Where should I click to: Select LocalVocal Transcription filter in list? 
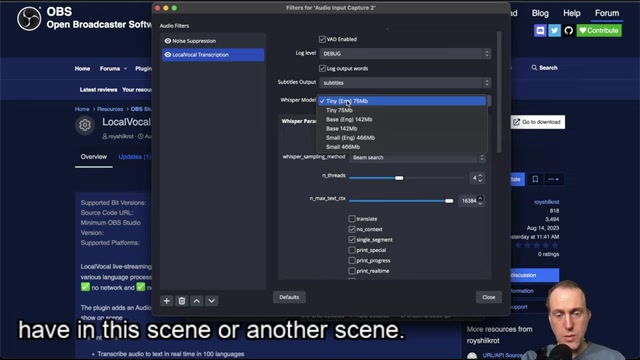[x=213, y=55]
